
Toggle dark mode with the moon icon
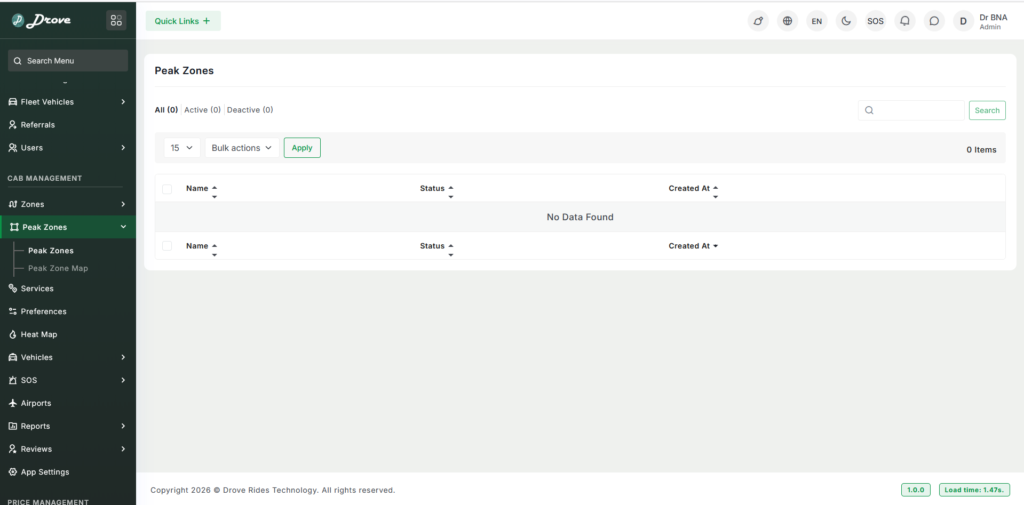click(846, 20)
